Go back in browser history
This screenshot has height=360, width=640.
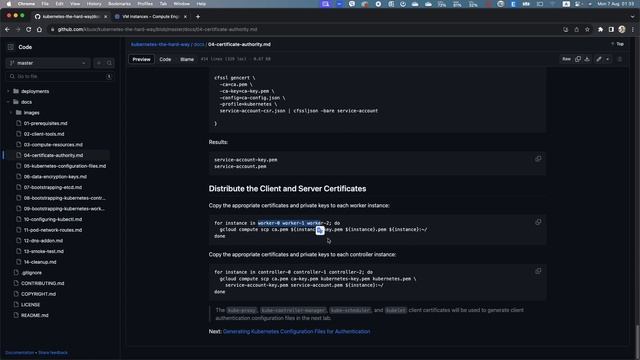pyautogui.click(x=7, y=29)
